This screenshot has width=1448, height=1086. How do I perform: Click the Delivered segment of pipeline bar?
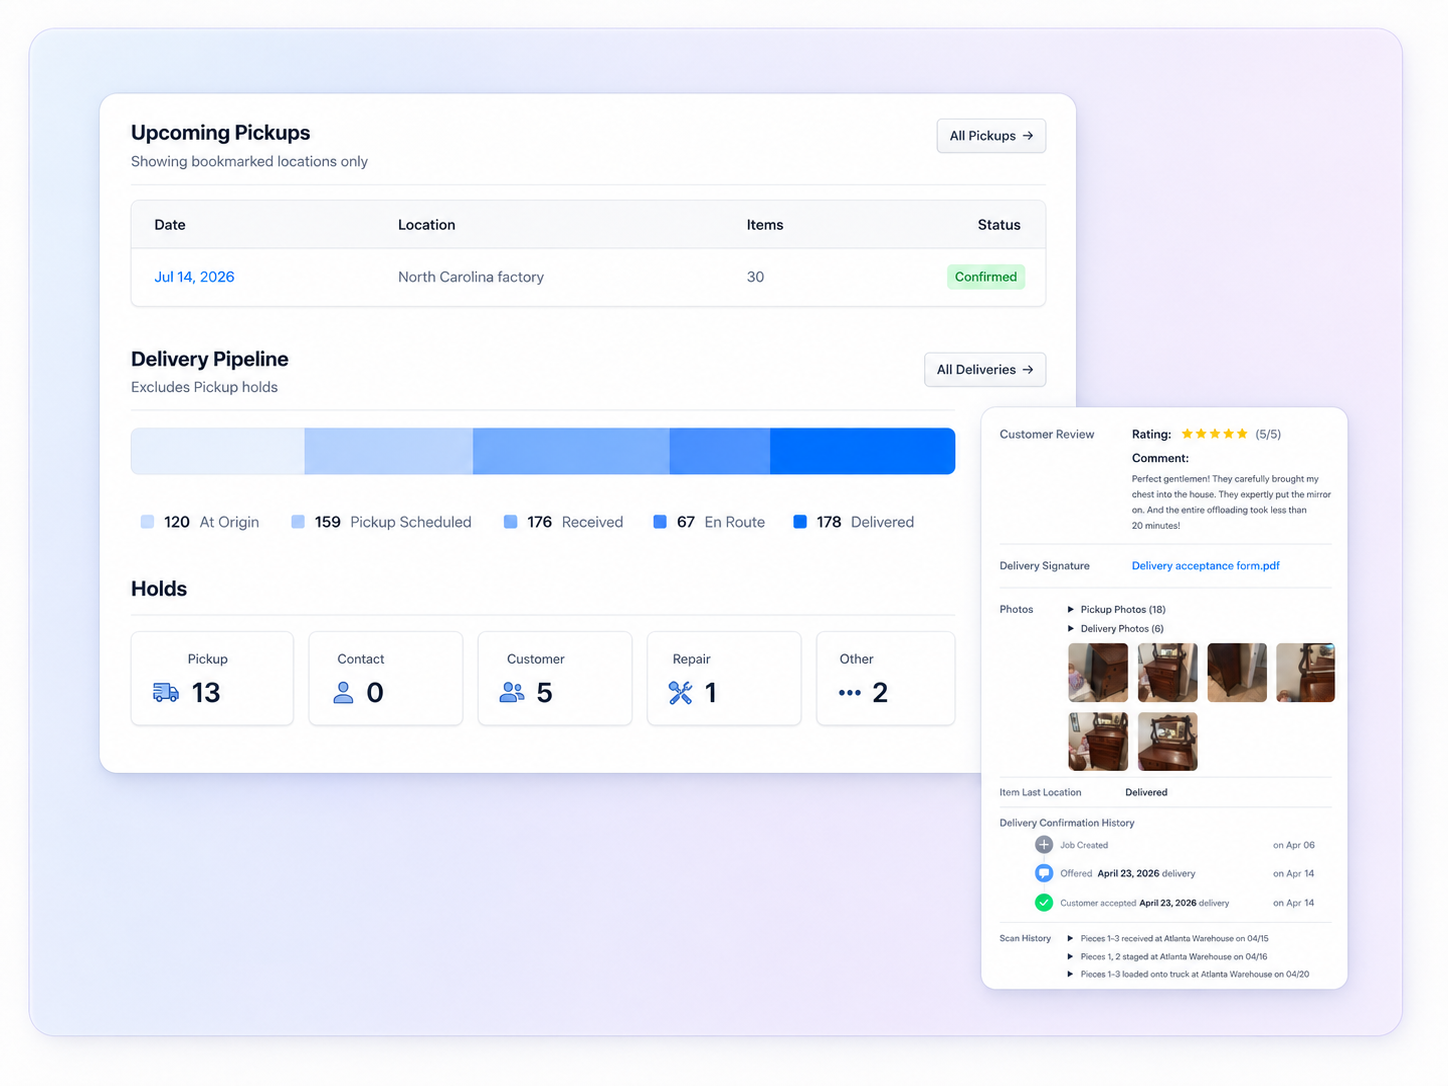[x=862, y=451]
